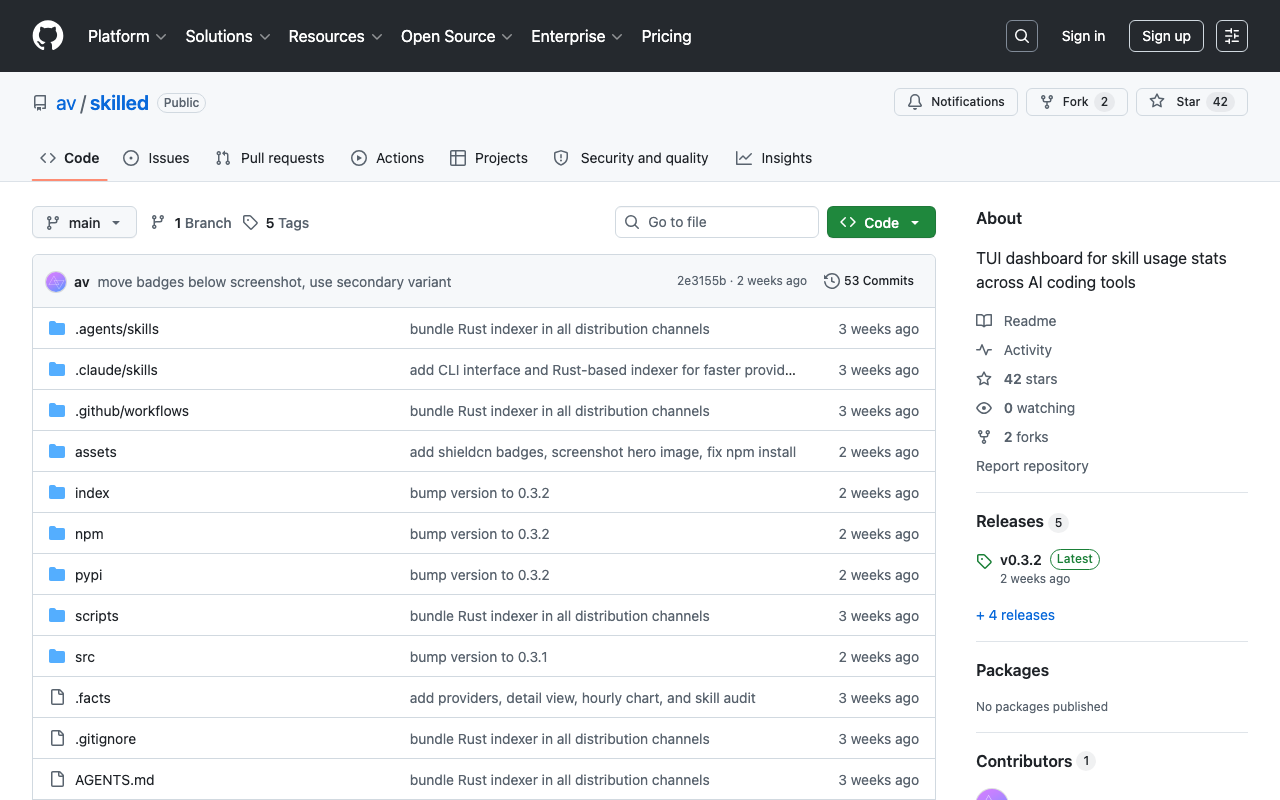Click the pypi folder icon
The width and height of the screenshot is (1280, 800).
point(57,575)
